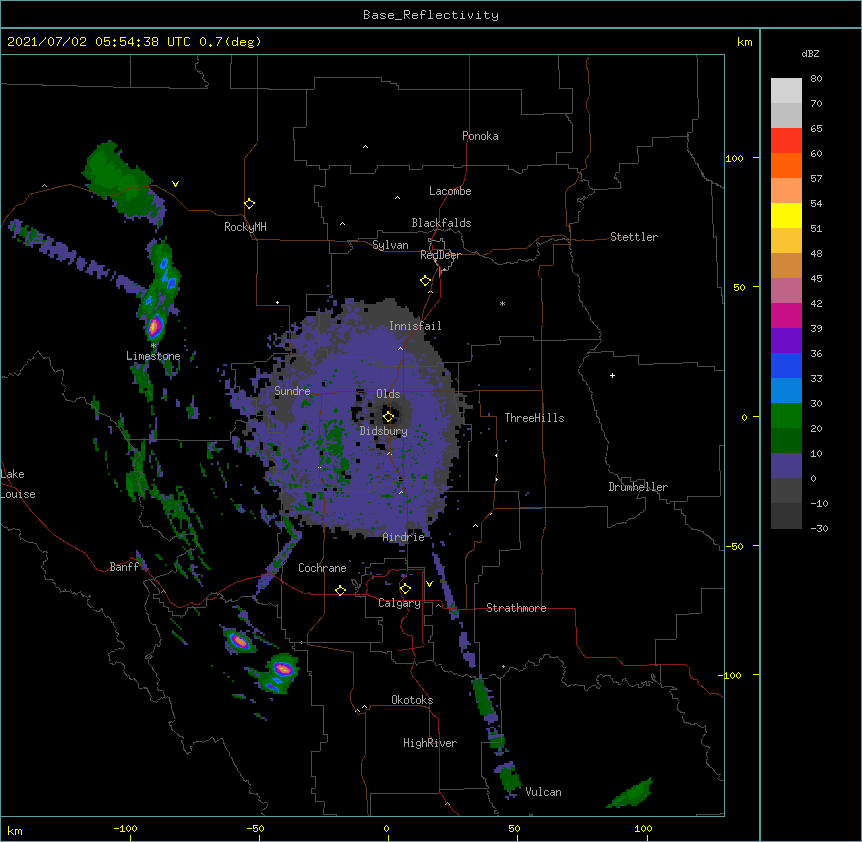
Task: Select the bright green 20-30 dBZ legend swatch
Action: 786,416
